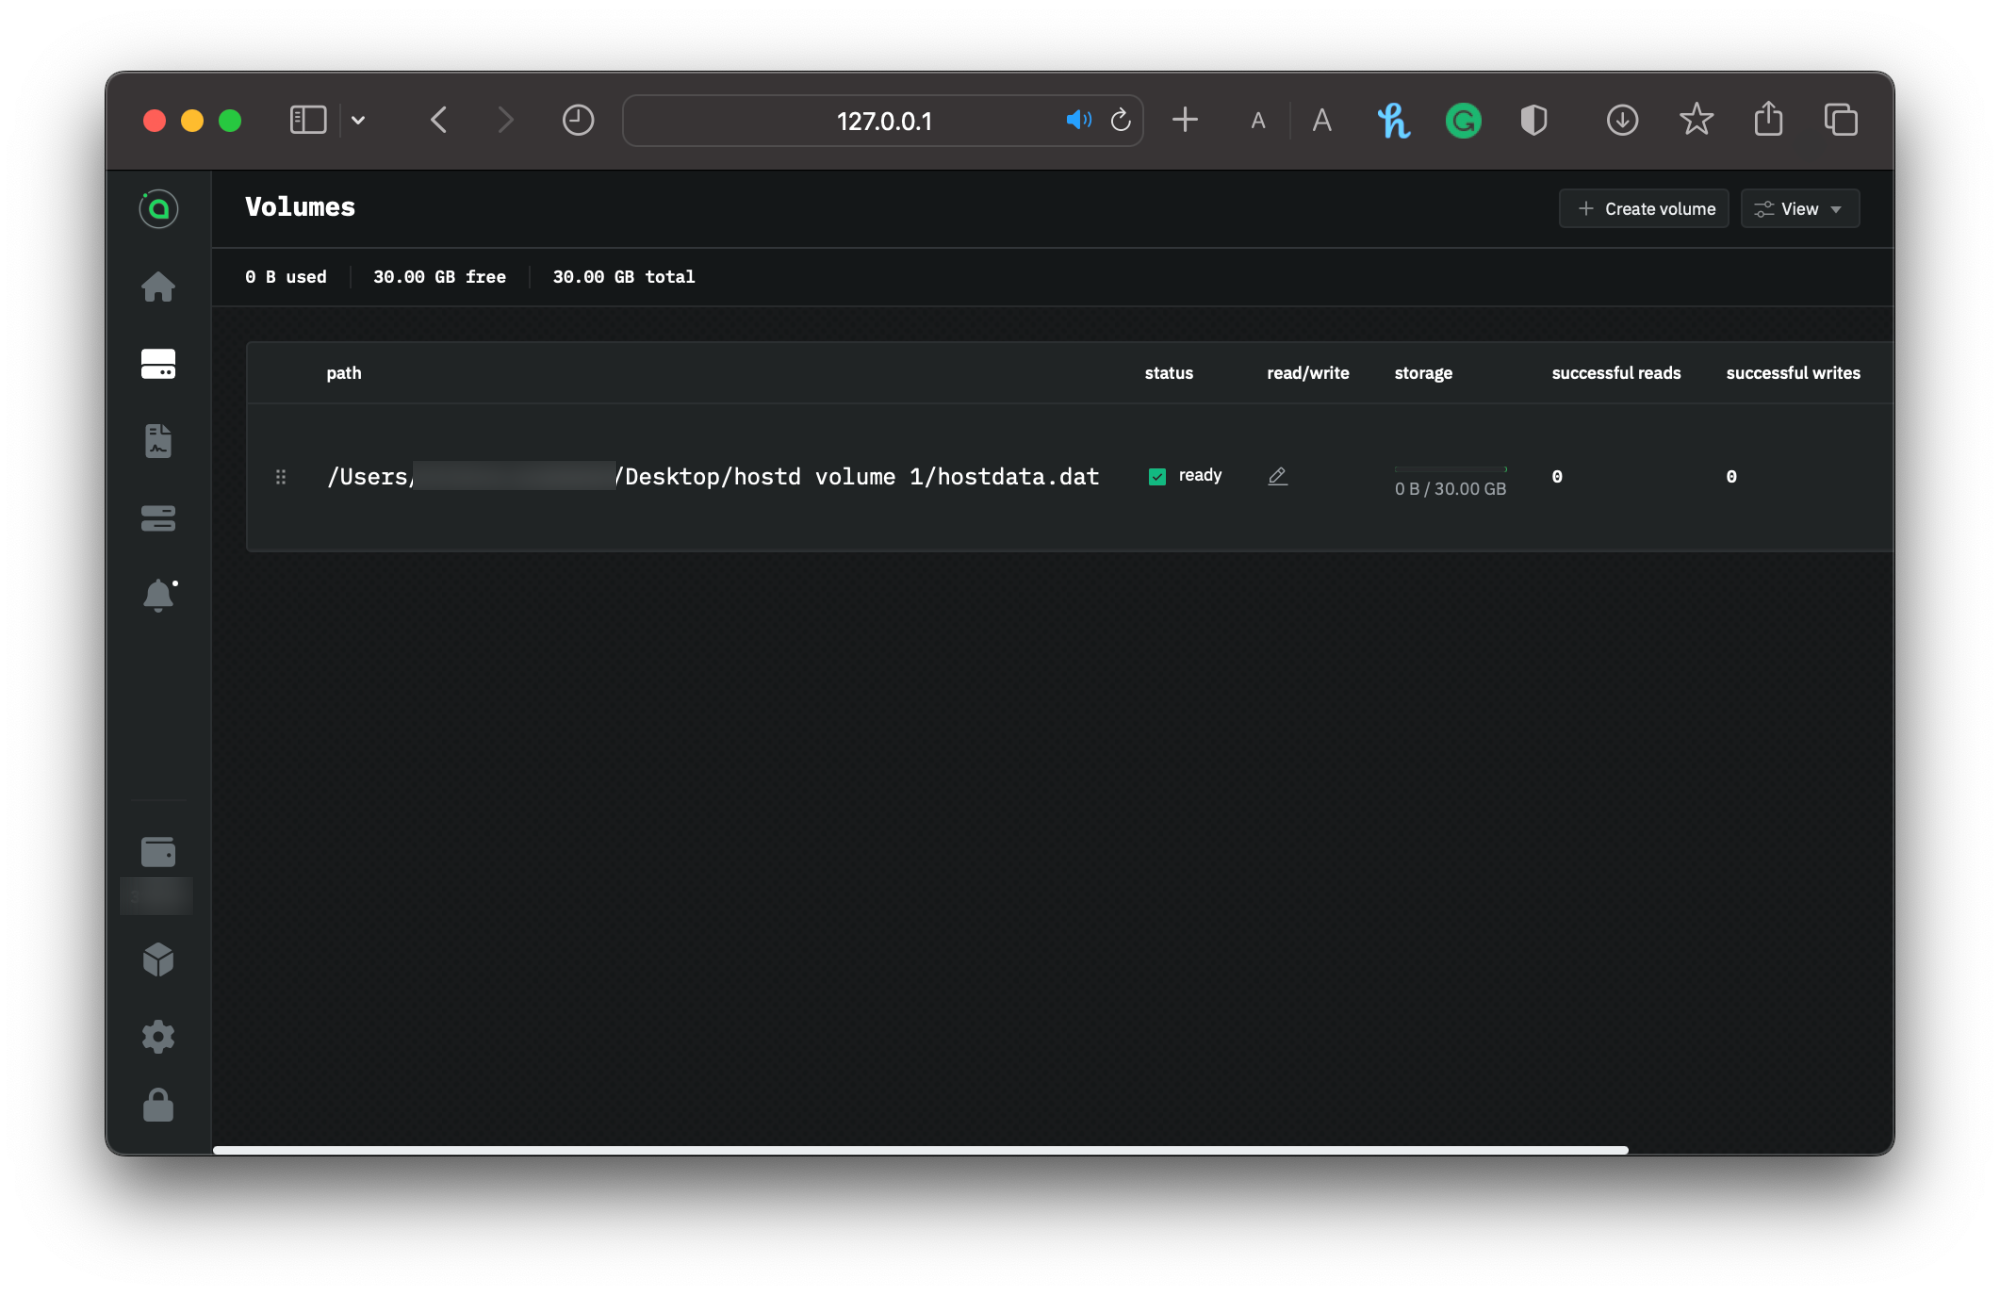The width and height of the screenshot is (2000, 1295).
Task: Open the hosts server-stack sidebar icon
Action: pyautogui.click(x=158, y=518)
